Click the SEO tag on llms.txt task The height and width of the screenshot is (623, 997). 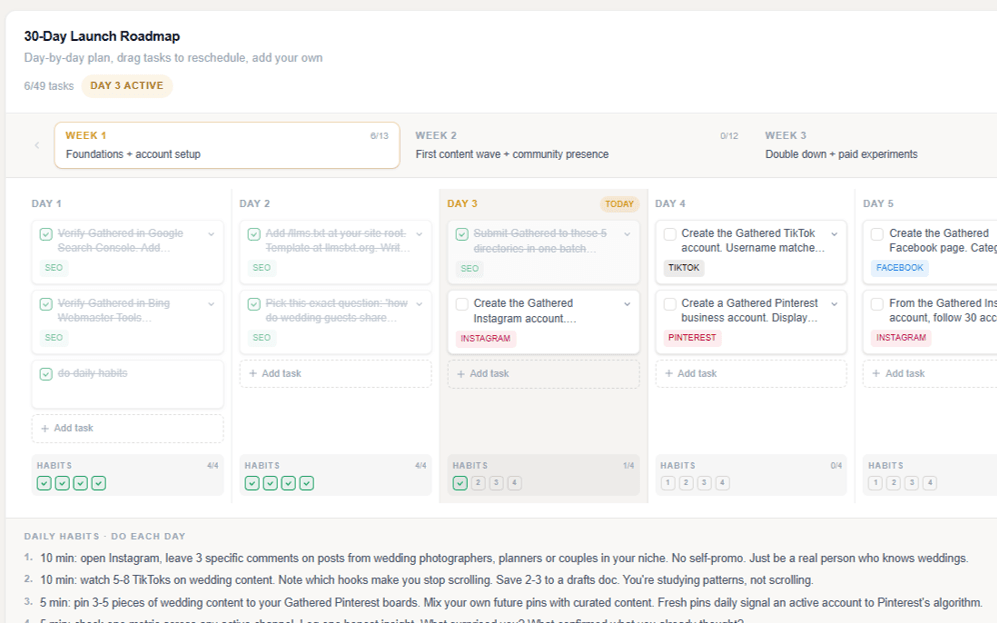click(261, 268)
